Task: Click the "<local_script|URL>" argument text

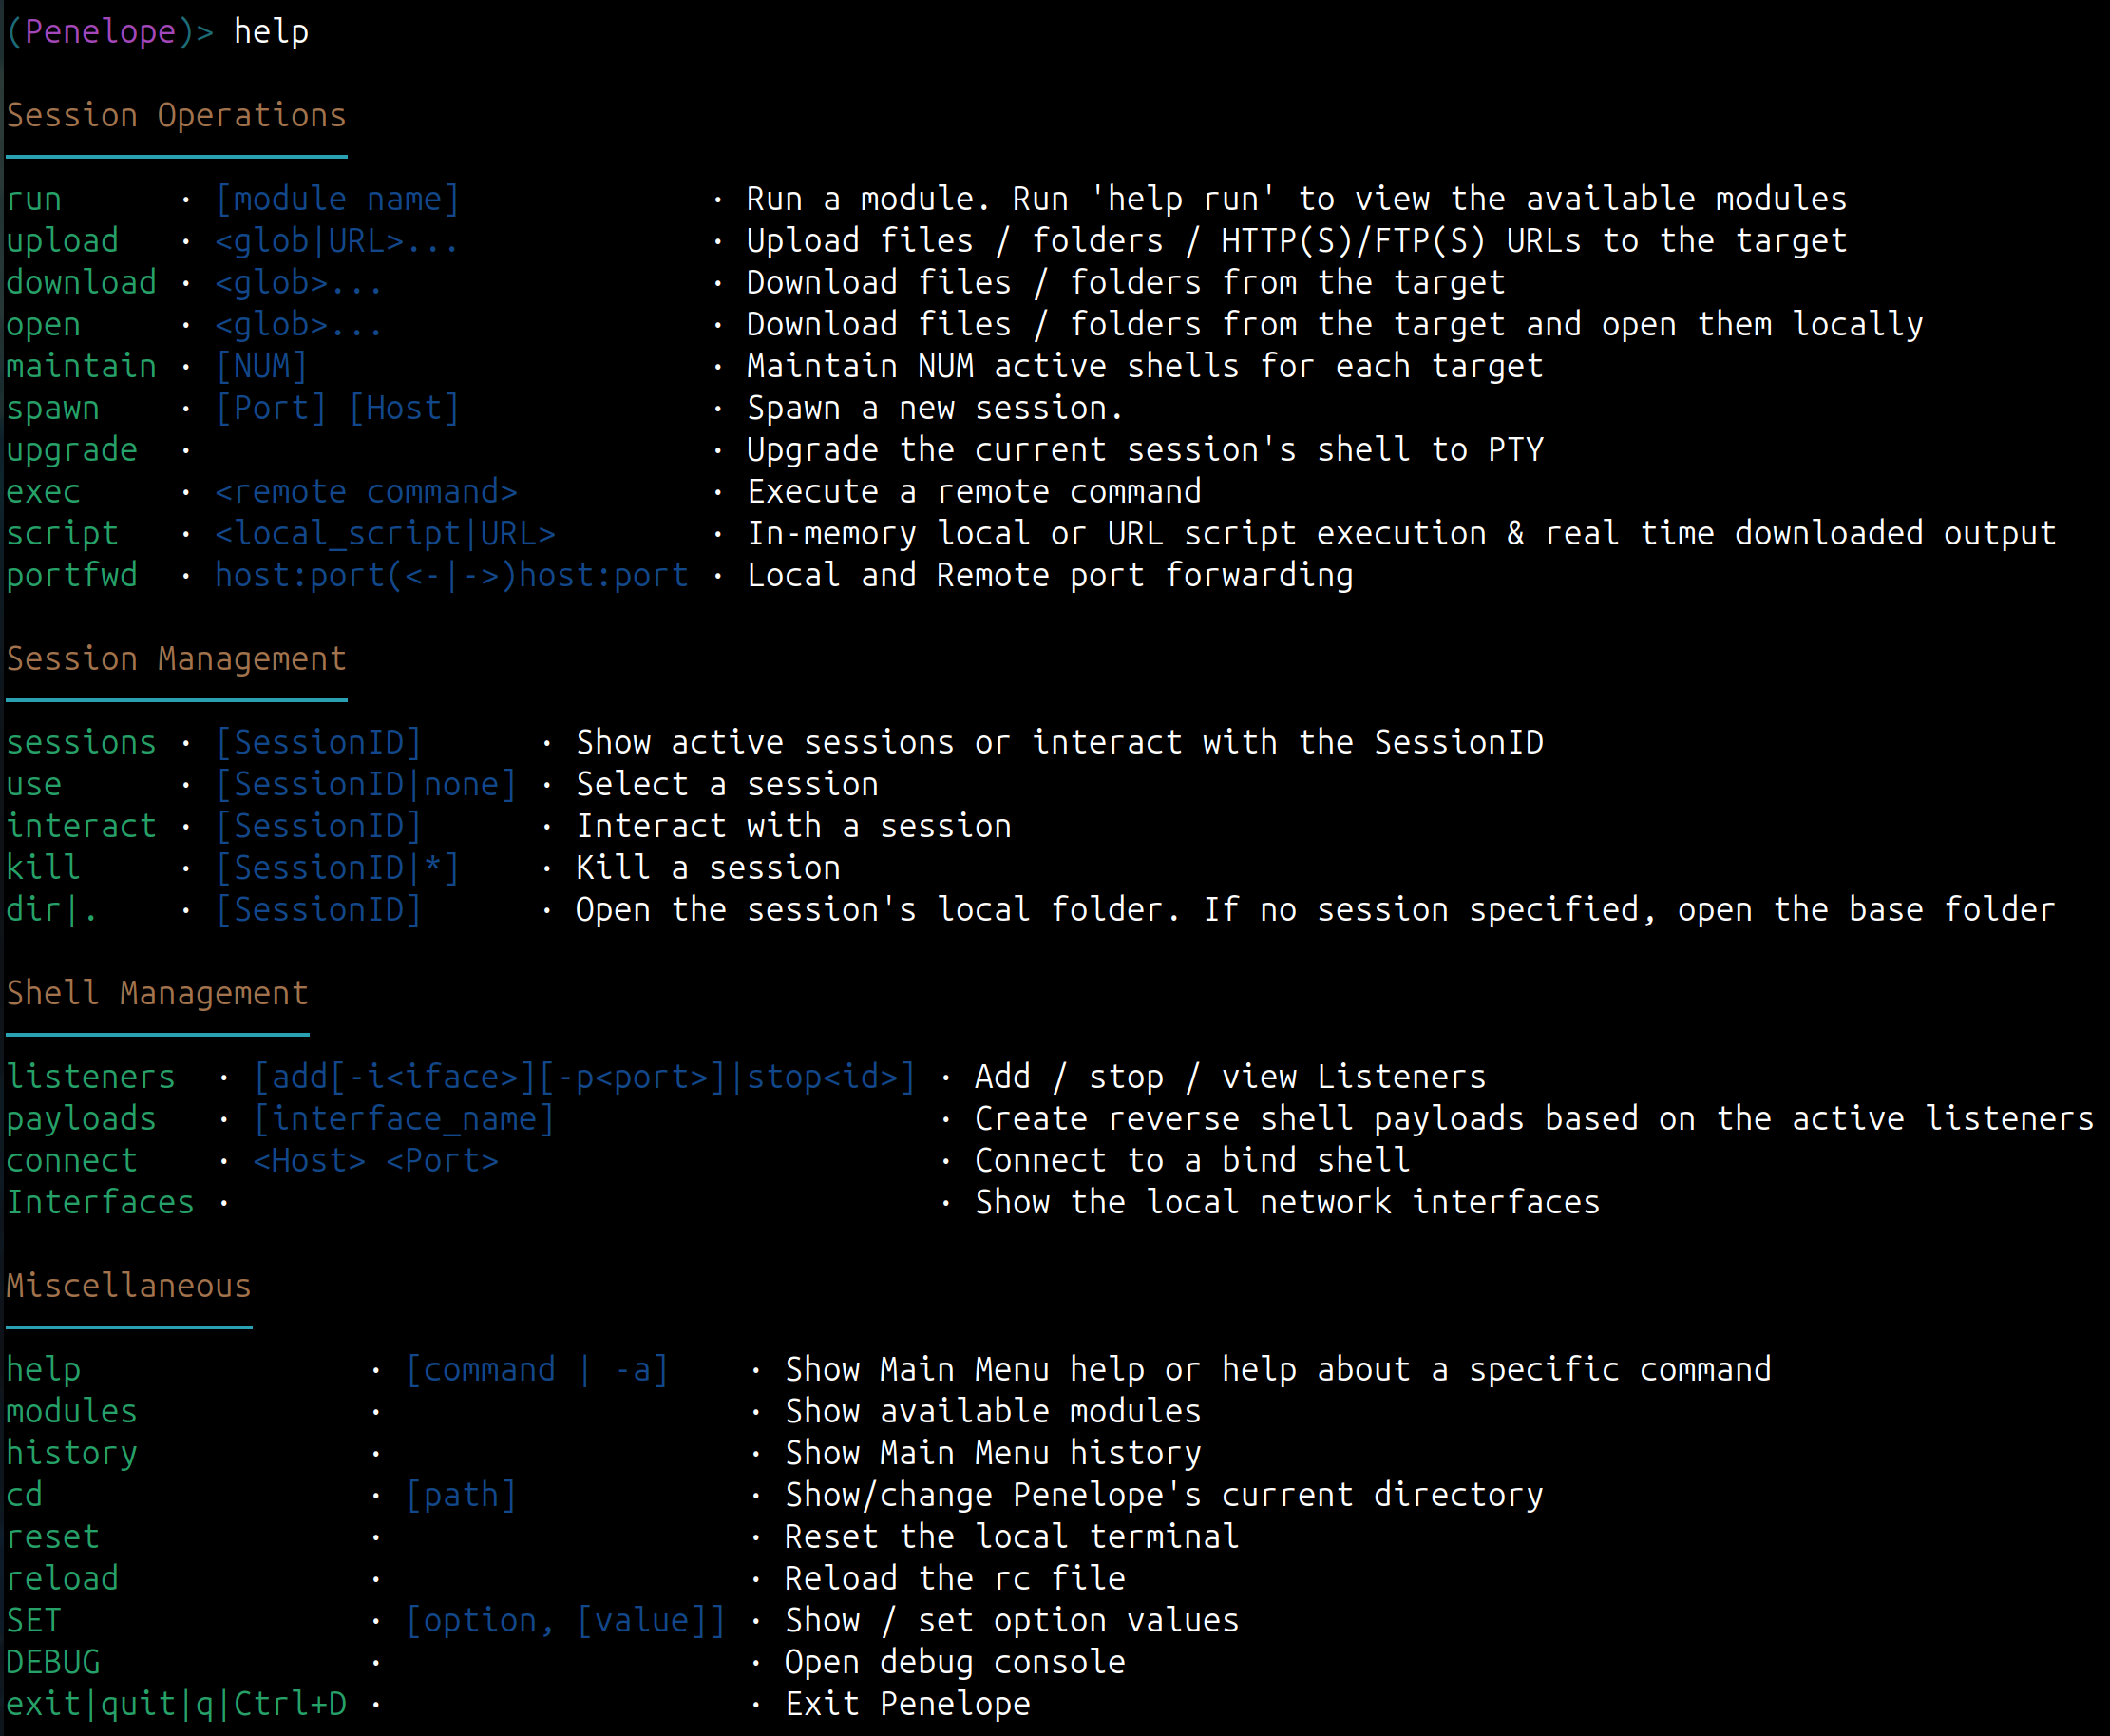Action: click(385, 534)
